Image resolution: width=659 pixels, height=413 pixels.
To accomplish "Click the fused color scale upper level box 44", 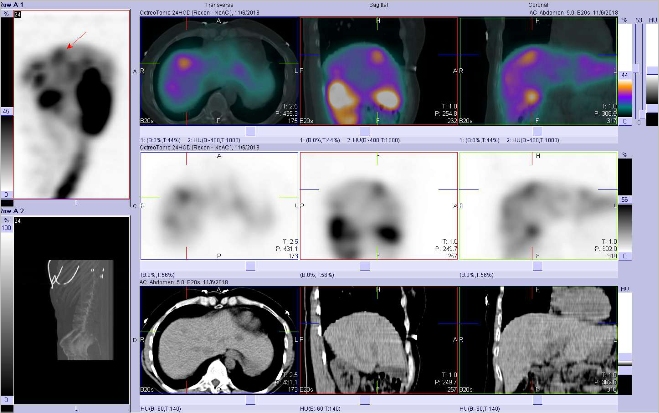I will 625,75.
